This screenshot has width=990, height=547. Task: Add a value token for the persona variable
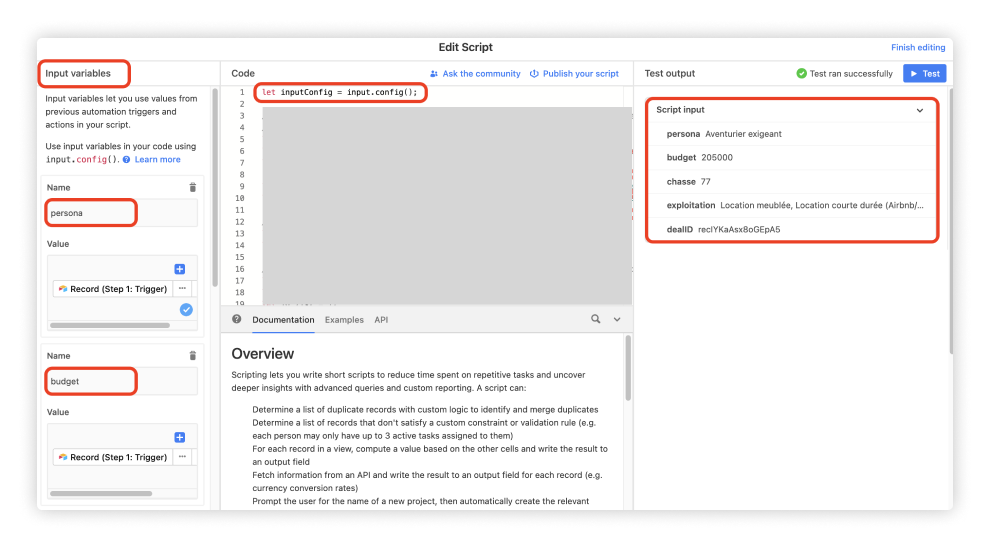click(180, 269)
